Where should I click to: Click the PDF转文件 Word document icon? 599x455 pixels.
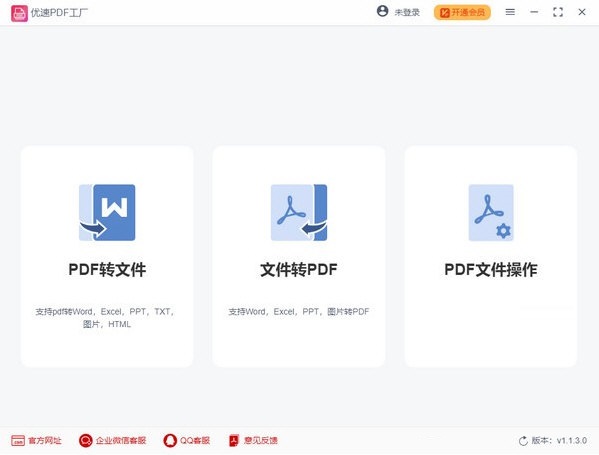107,212
